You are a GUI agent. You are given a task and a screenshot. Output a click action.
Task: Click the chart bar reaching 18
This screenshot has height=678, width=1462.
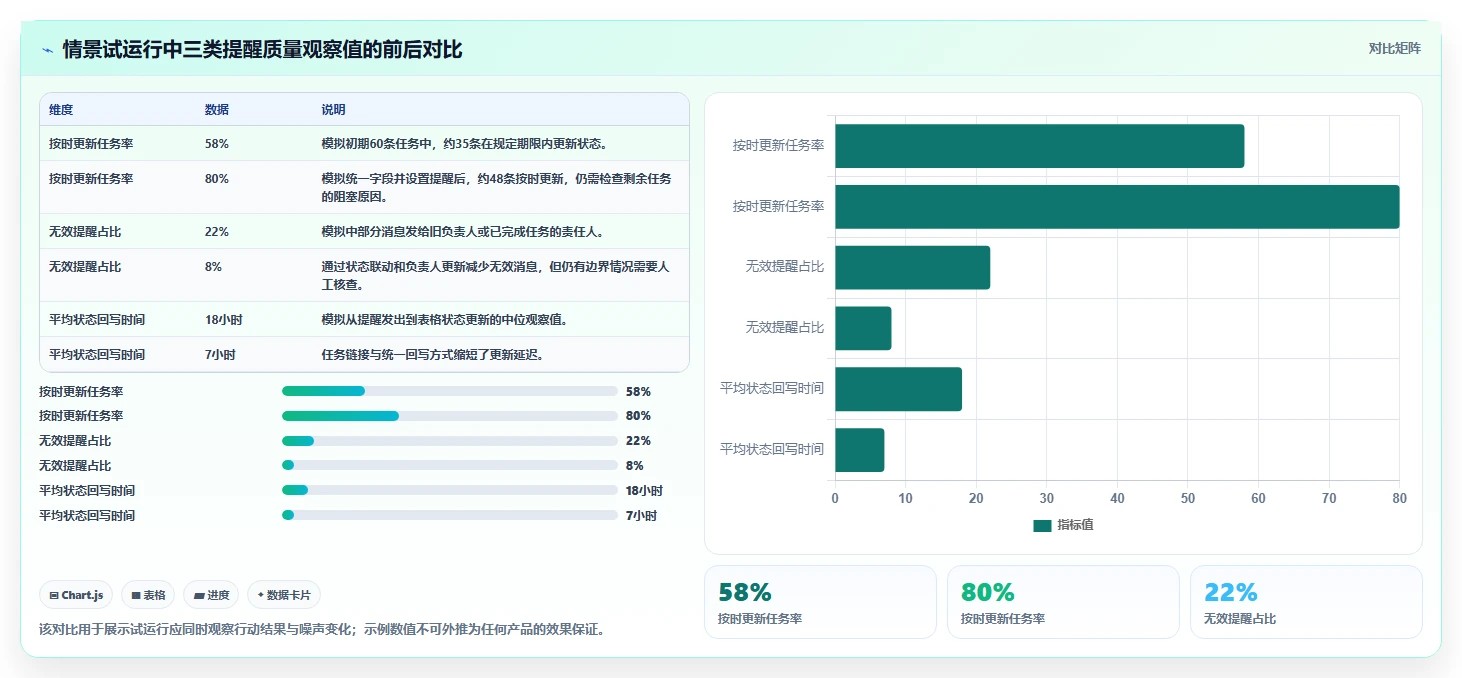tap(898, 389)
